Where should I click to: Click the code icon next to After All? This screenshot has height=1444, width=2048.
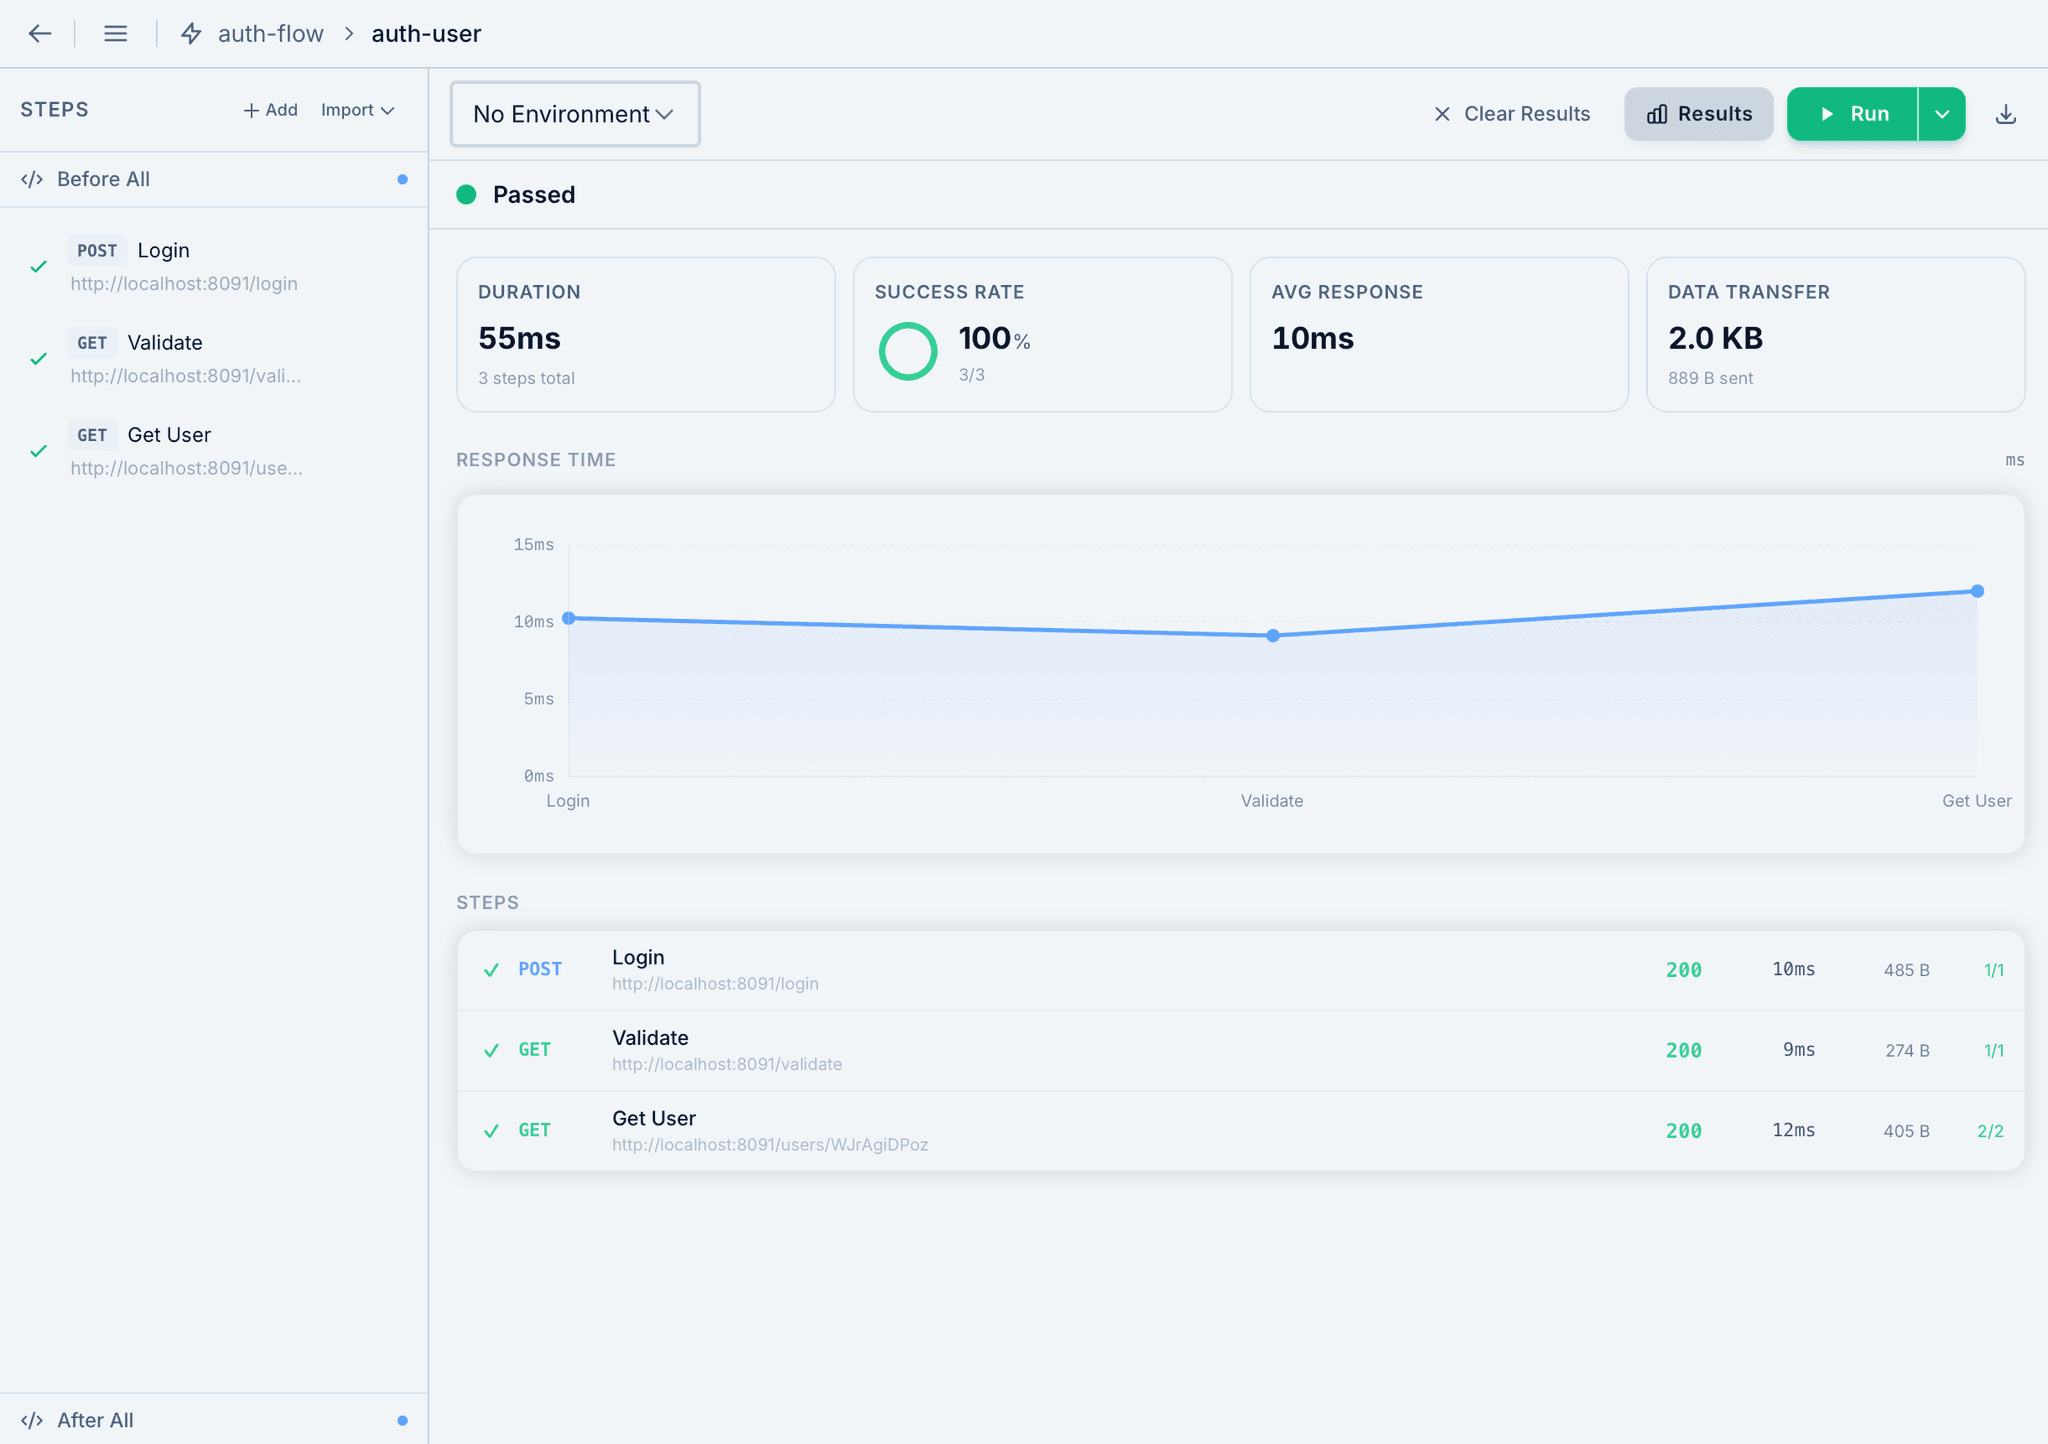[x=33, y=1419]
